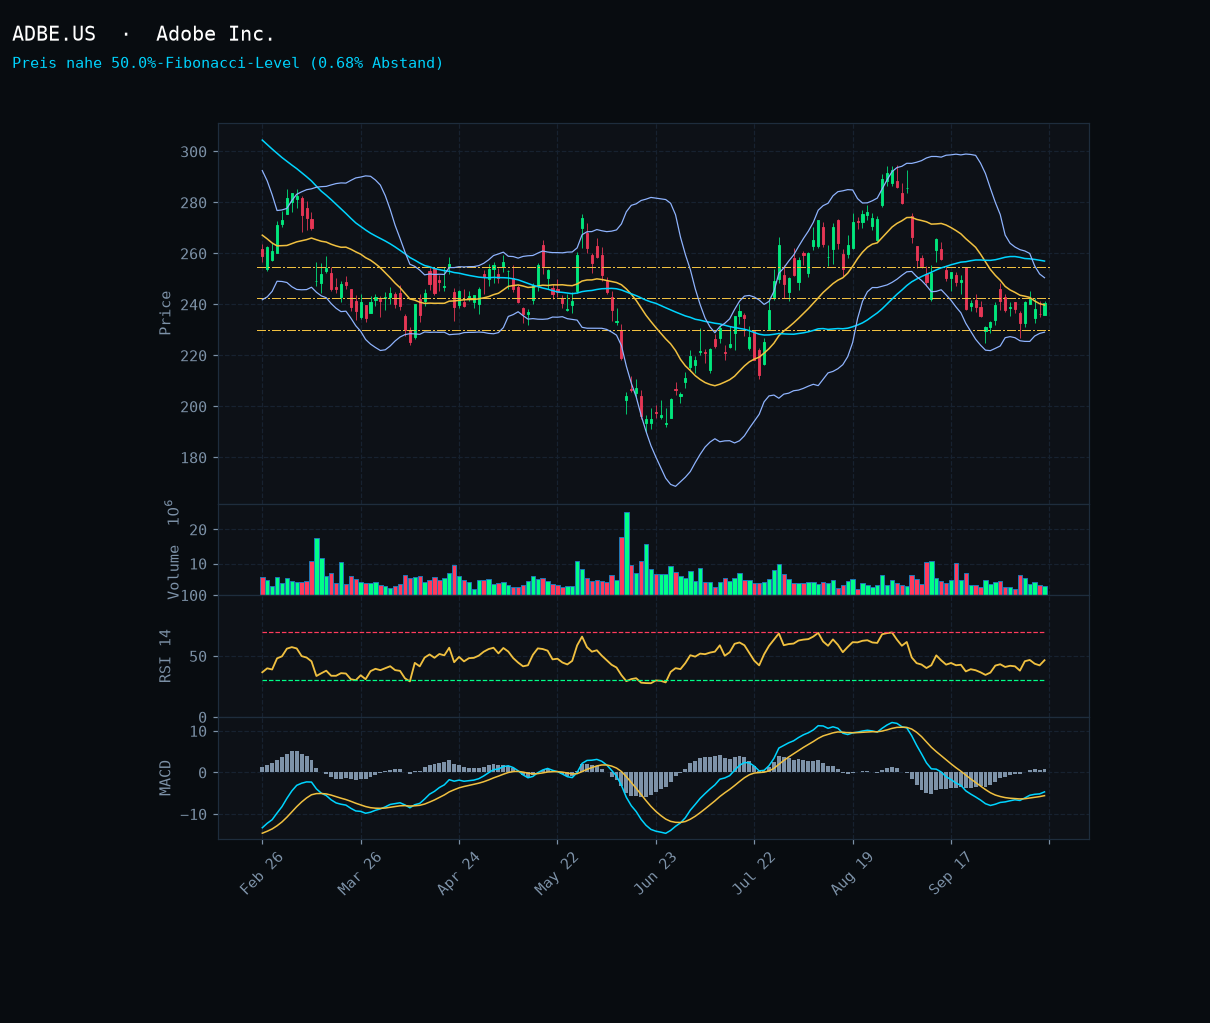Click the chart title "ADBE.US · Adobe Inc."
1210x1023 pixels.
pyautogui.click(x=143, y=34)
